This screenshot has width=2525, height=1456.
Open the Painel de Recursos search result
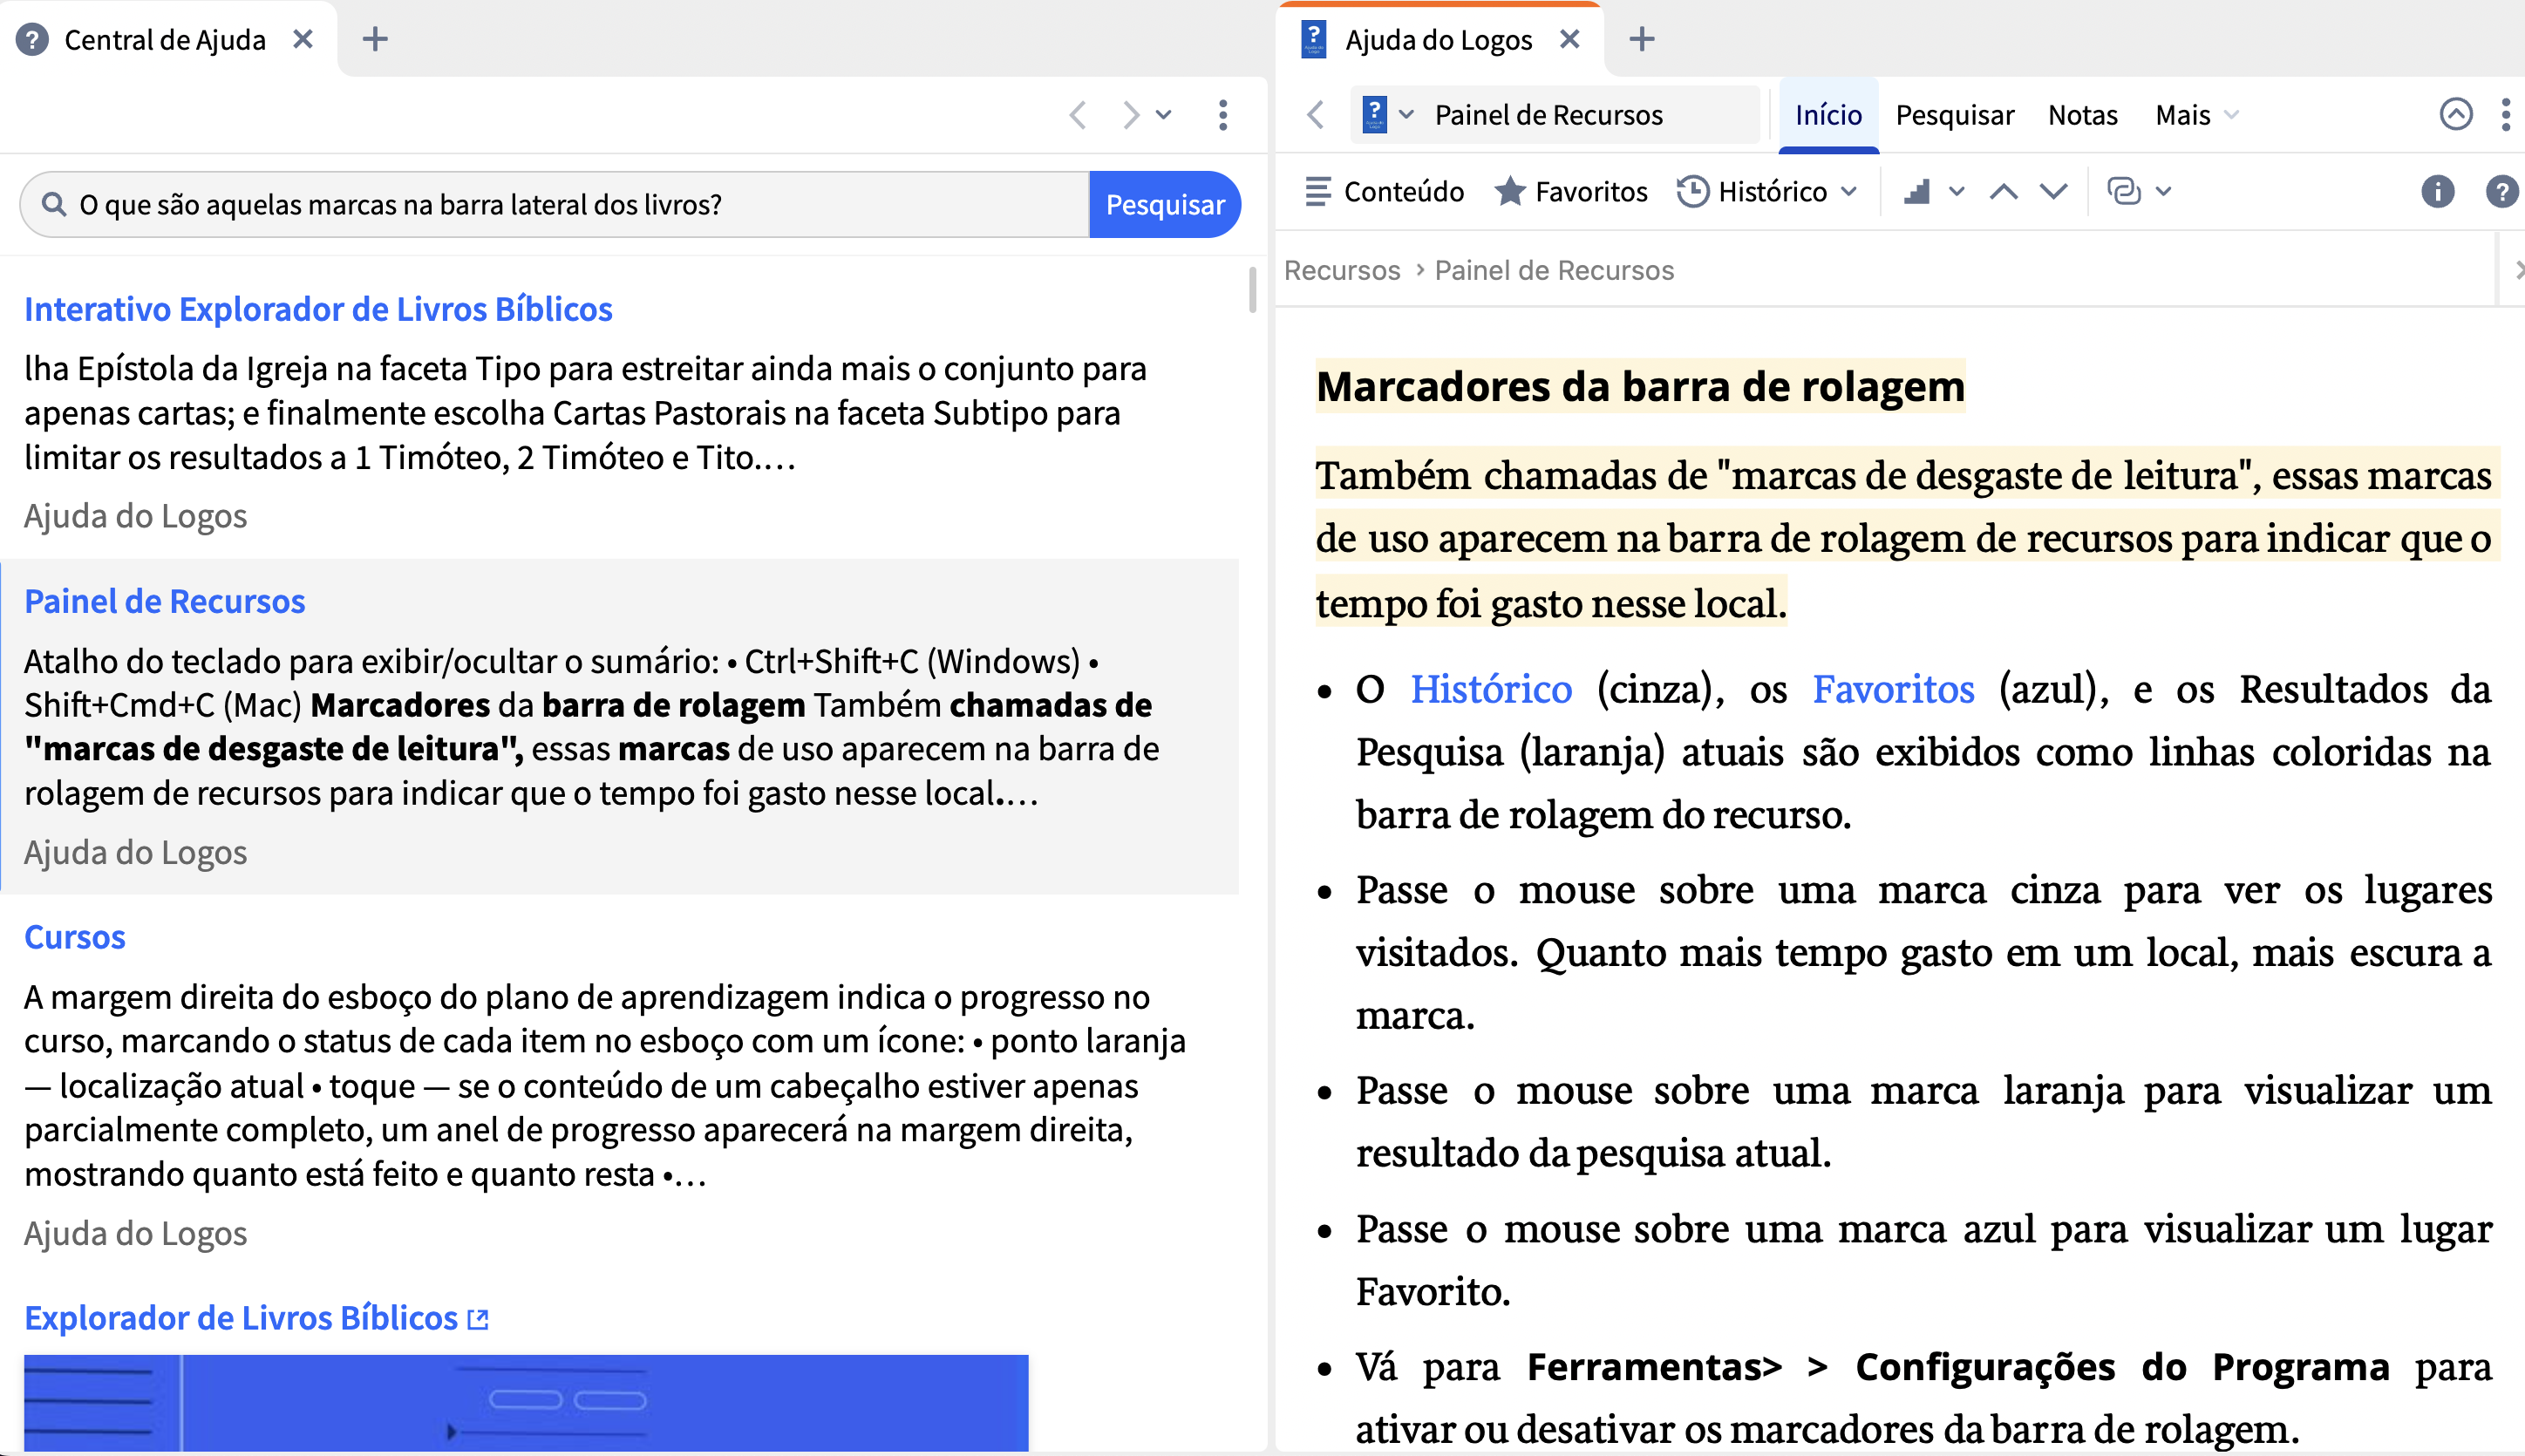tap(165, 601)
